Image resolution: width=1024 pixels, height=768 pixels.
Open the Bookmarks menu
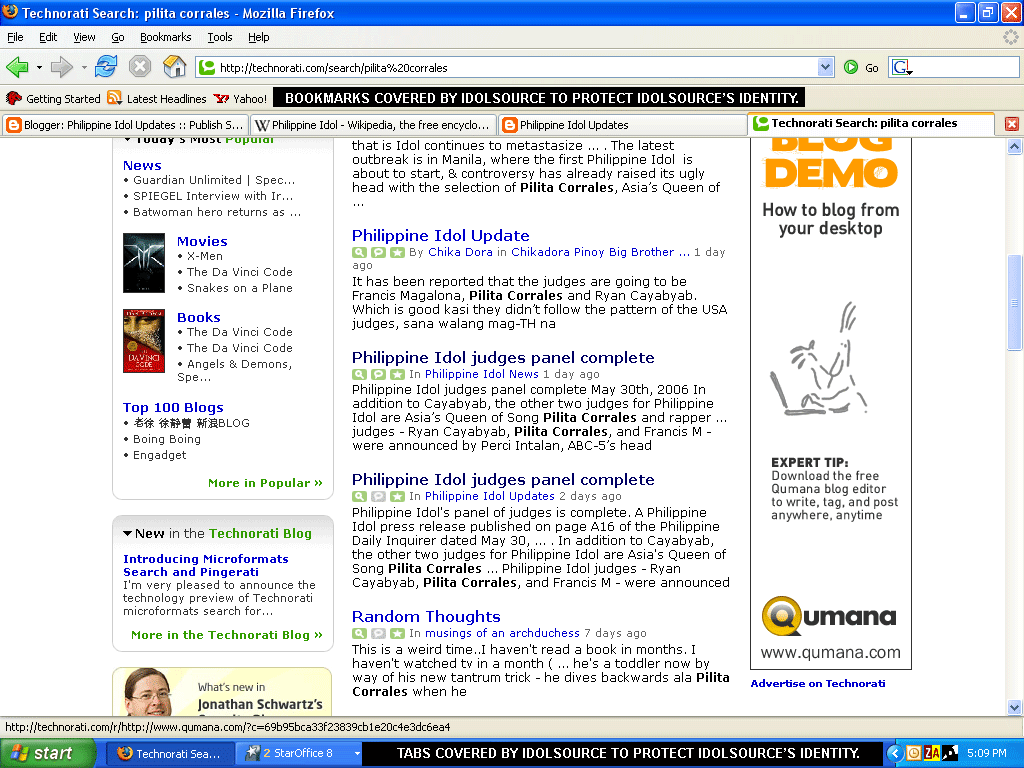click(166, 37)
